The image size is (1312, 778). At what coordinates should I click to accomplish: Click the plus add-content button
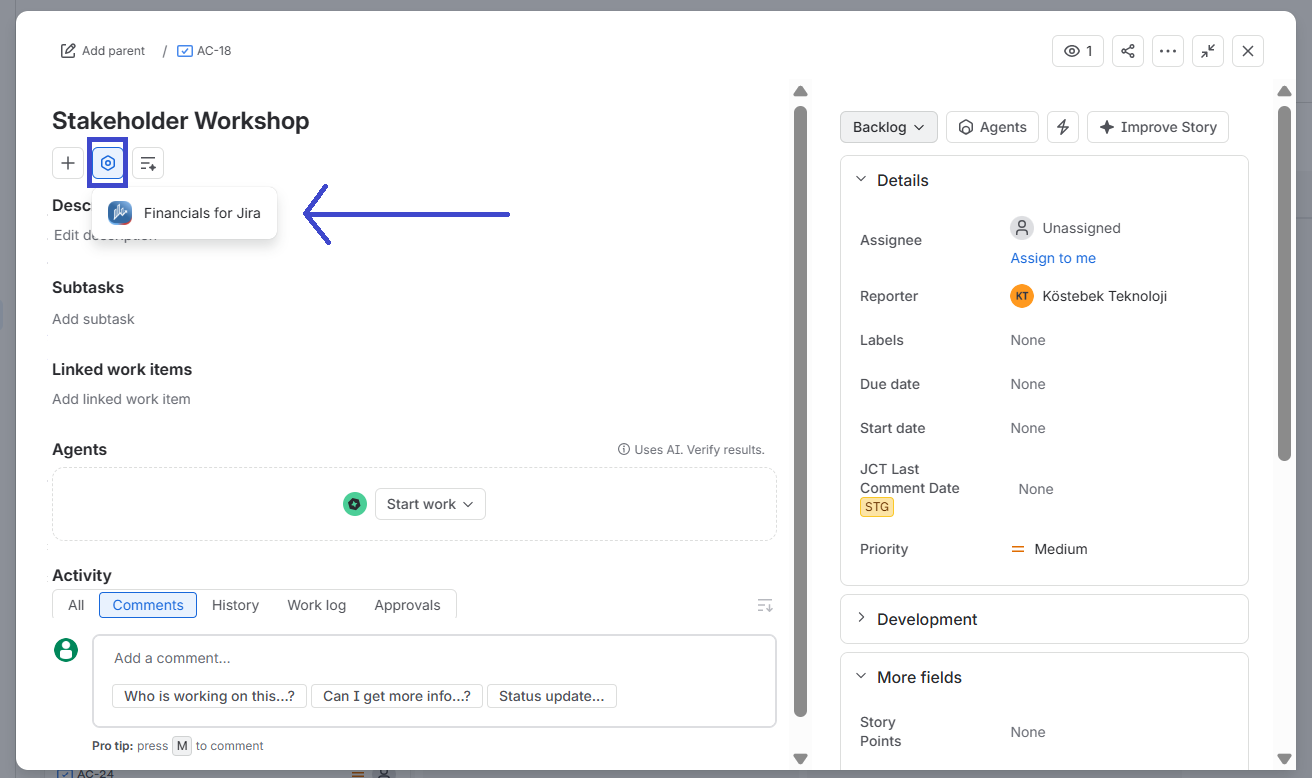click(x=68, y=163)
